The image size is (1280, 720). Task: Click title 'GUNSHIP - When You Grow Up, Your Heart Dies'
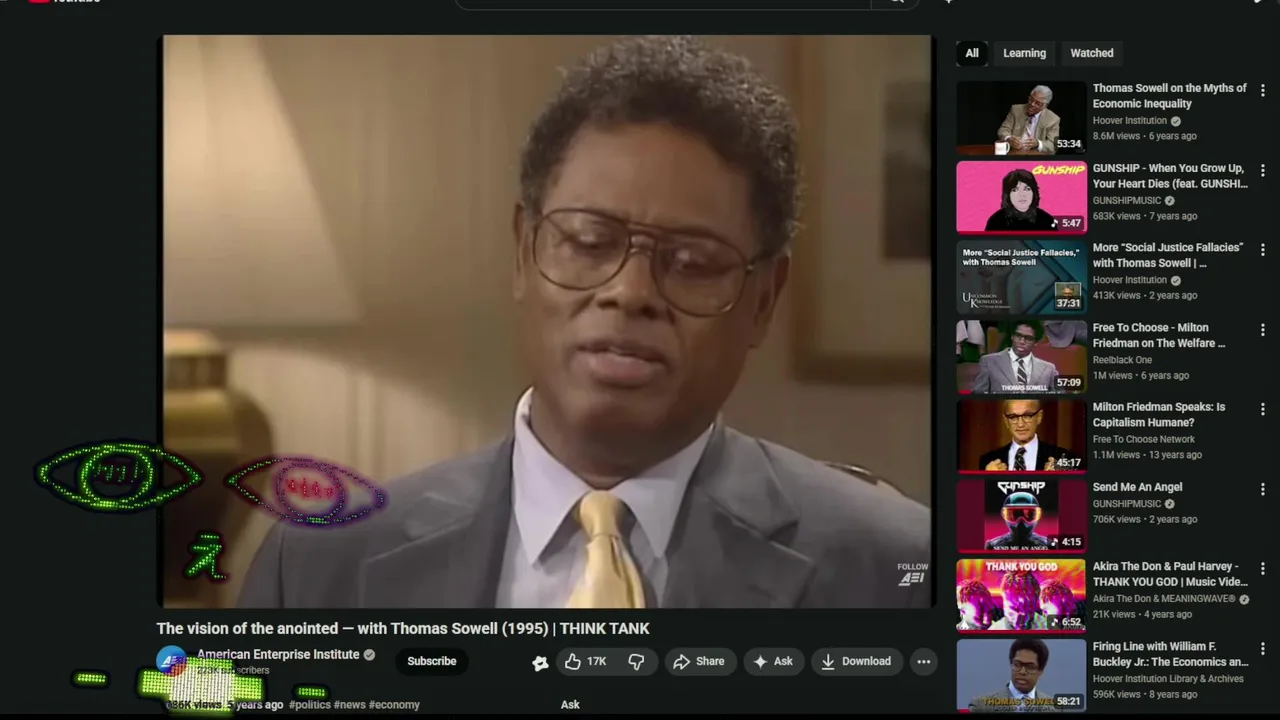1169,176
